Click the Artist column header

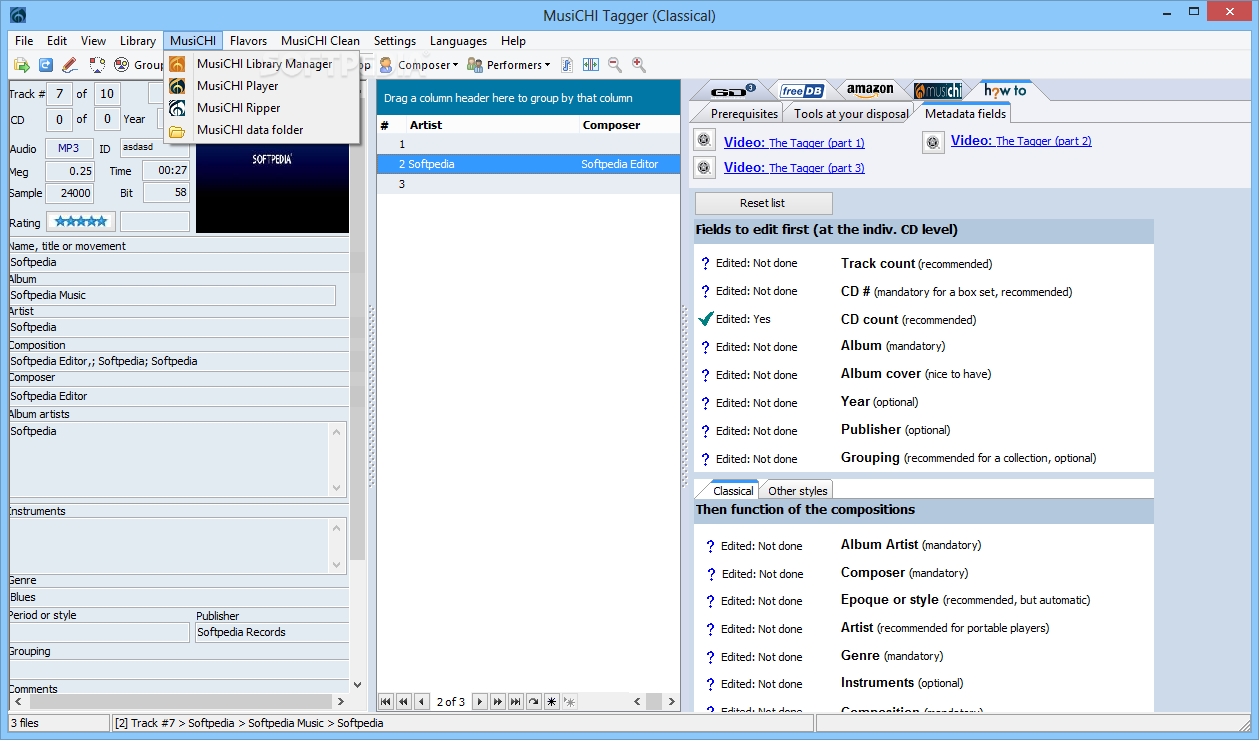[493, 125]
